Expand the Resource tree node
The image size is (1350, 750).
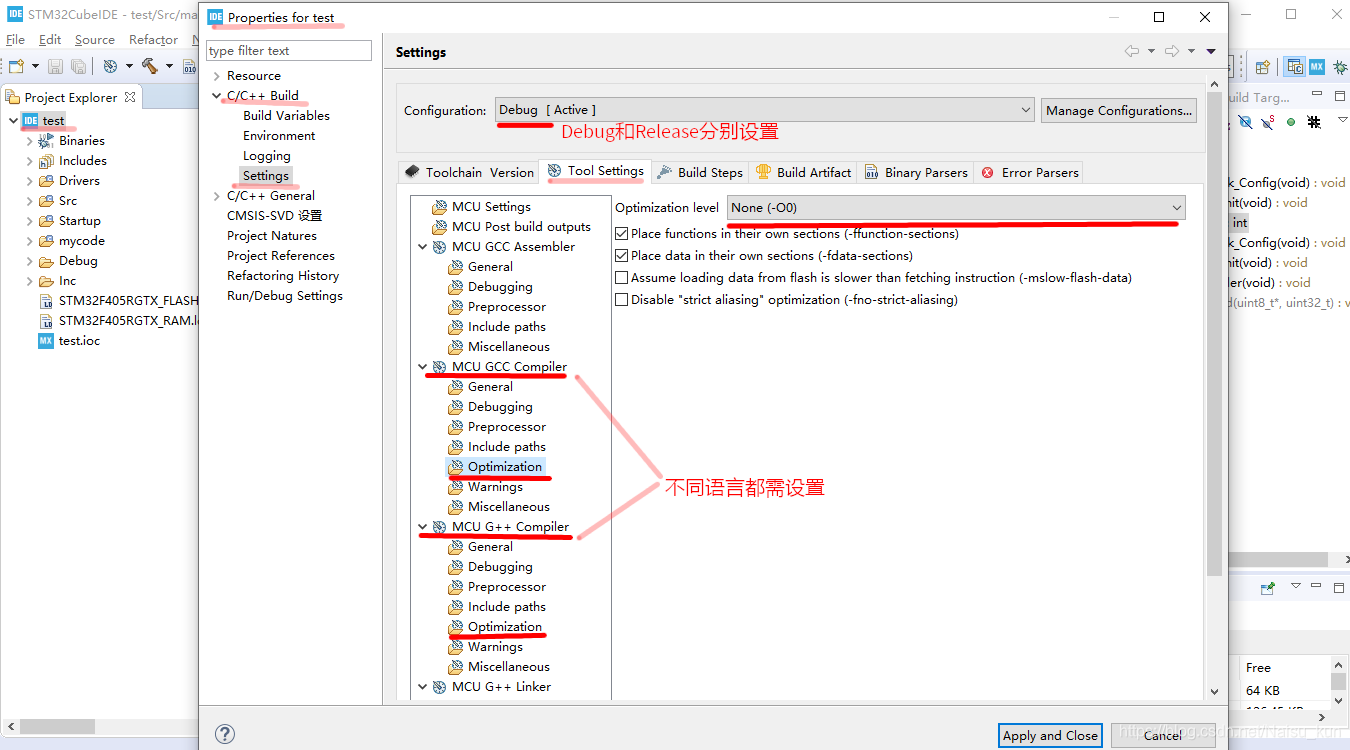pyautogui.click(x=216, y=76)
